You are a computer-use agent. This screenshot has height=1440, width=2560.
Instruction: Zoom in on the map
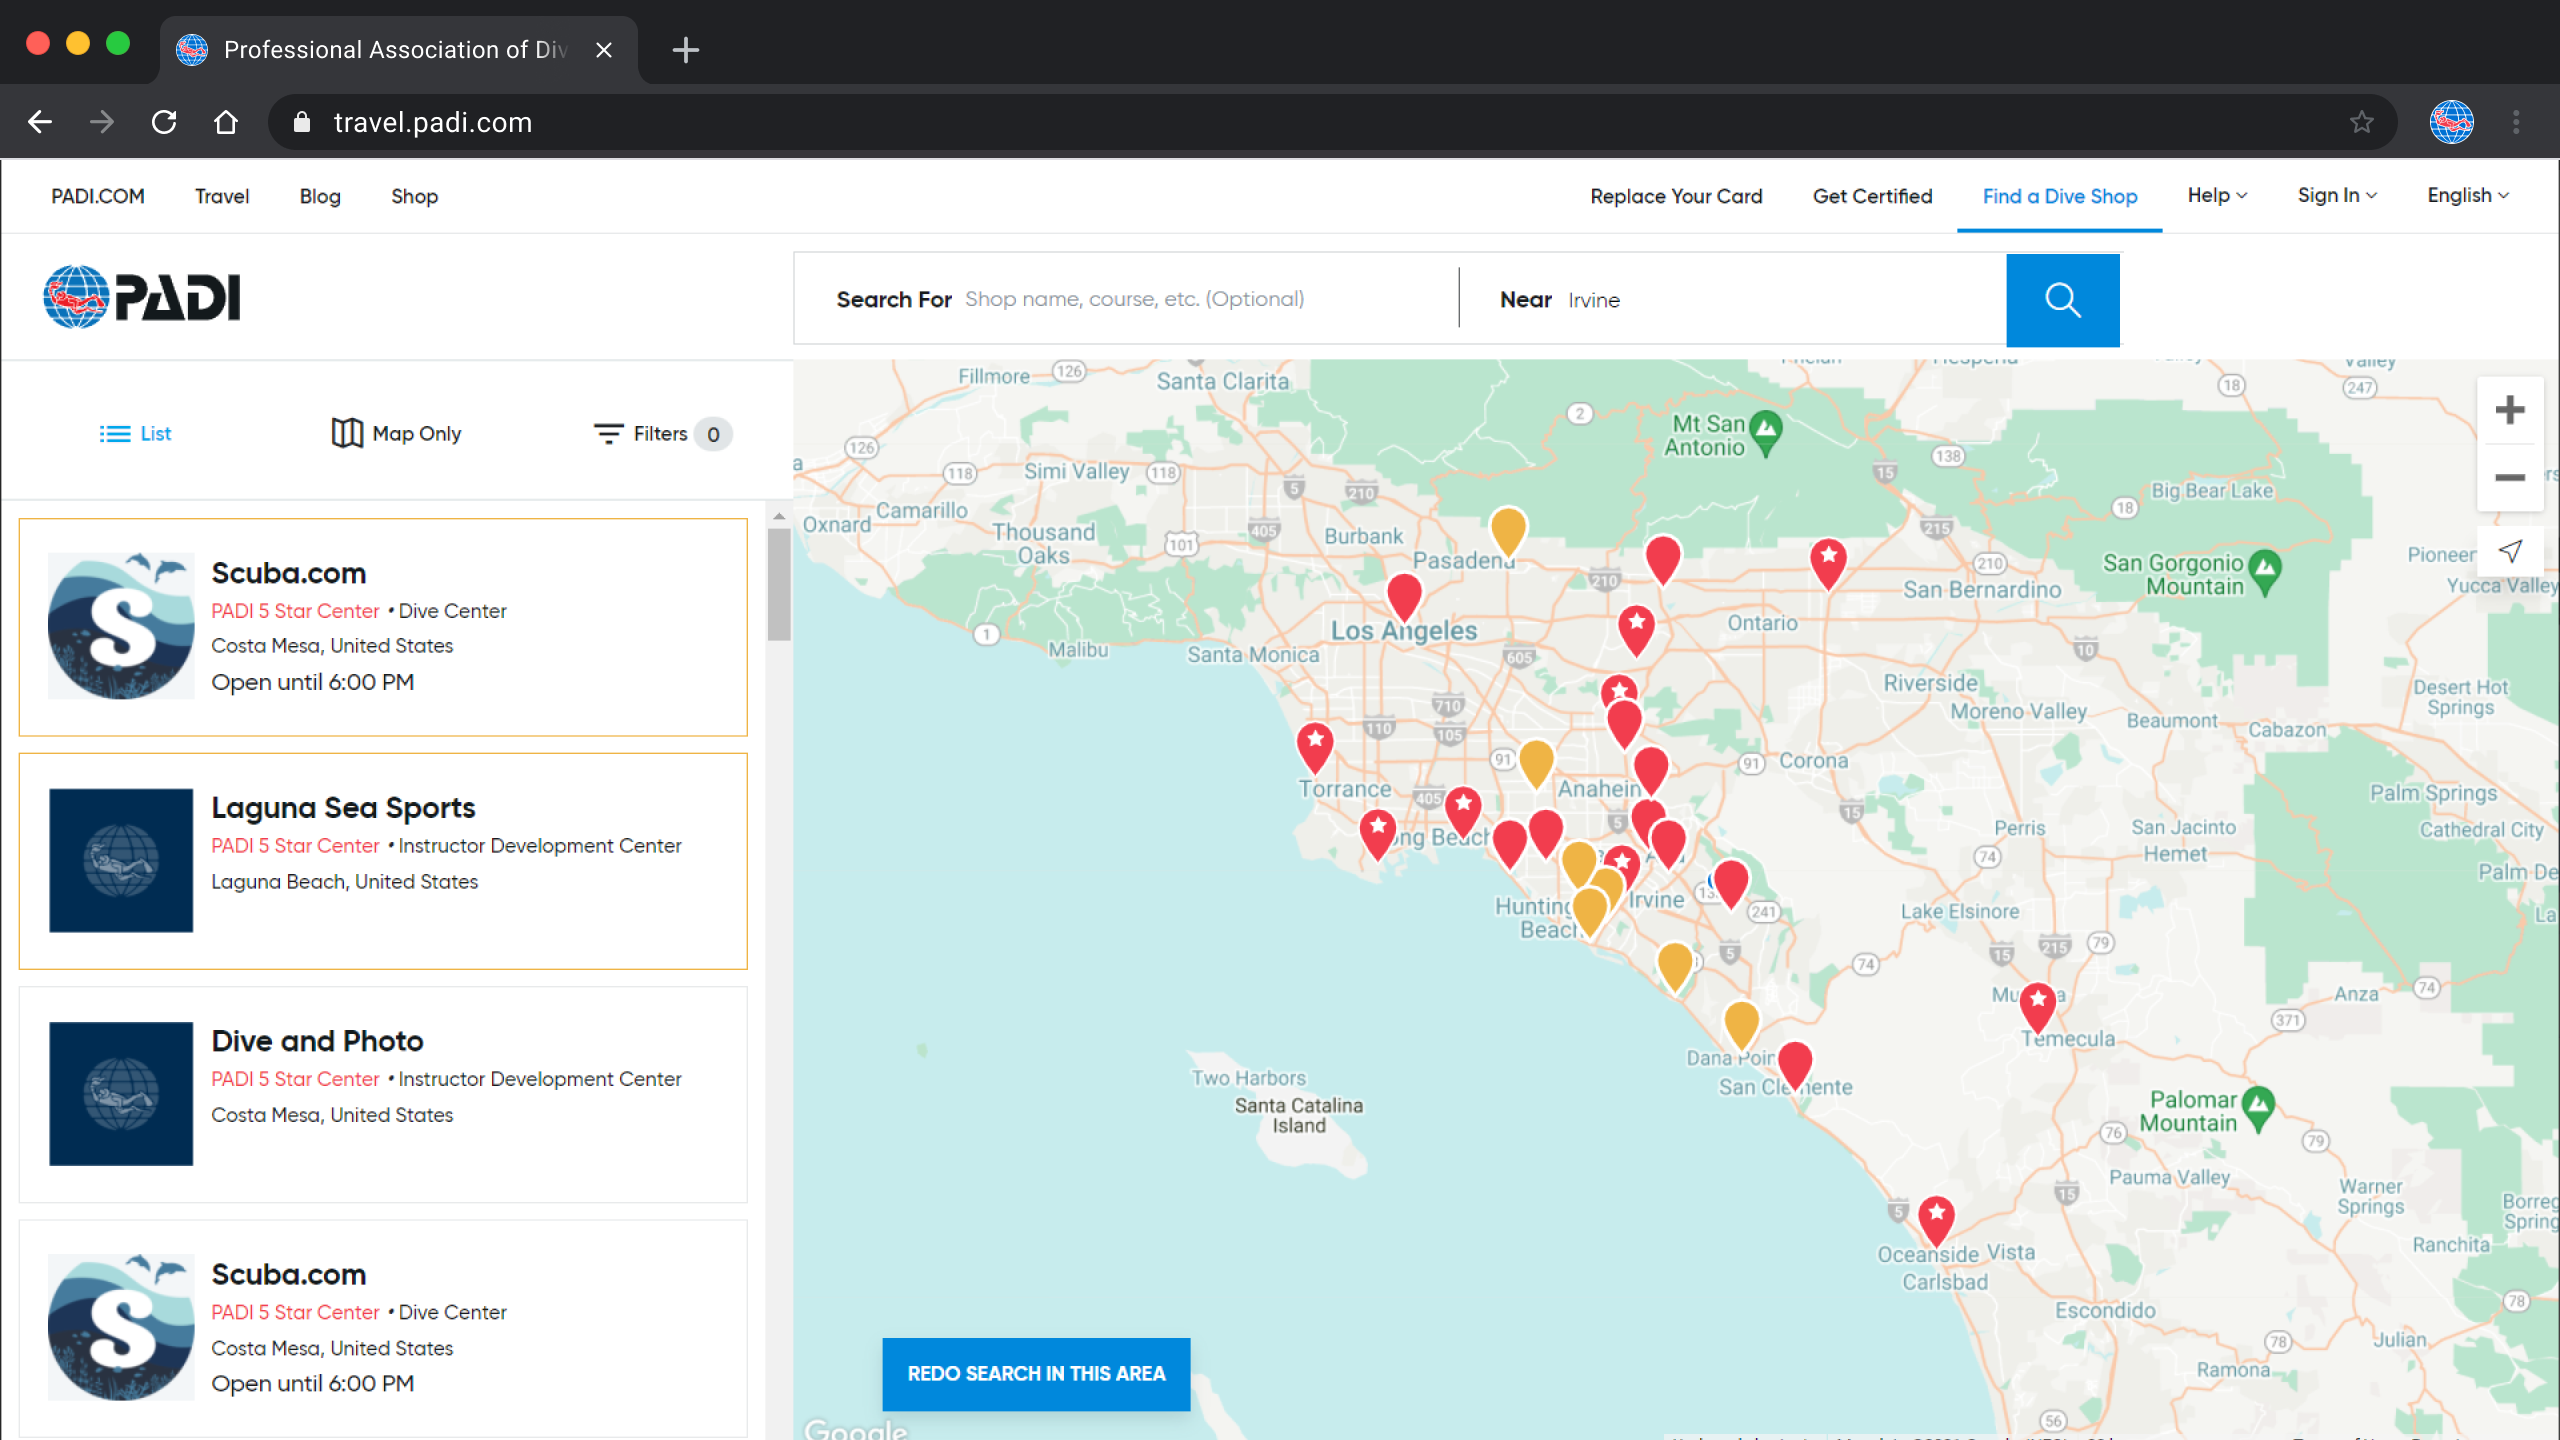(x=2509, y=410)
